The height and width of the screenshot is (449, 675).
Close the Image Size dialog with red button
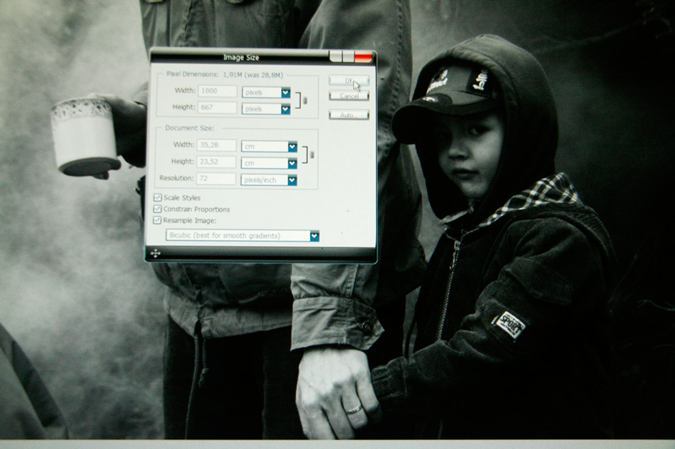363,57
